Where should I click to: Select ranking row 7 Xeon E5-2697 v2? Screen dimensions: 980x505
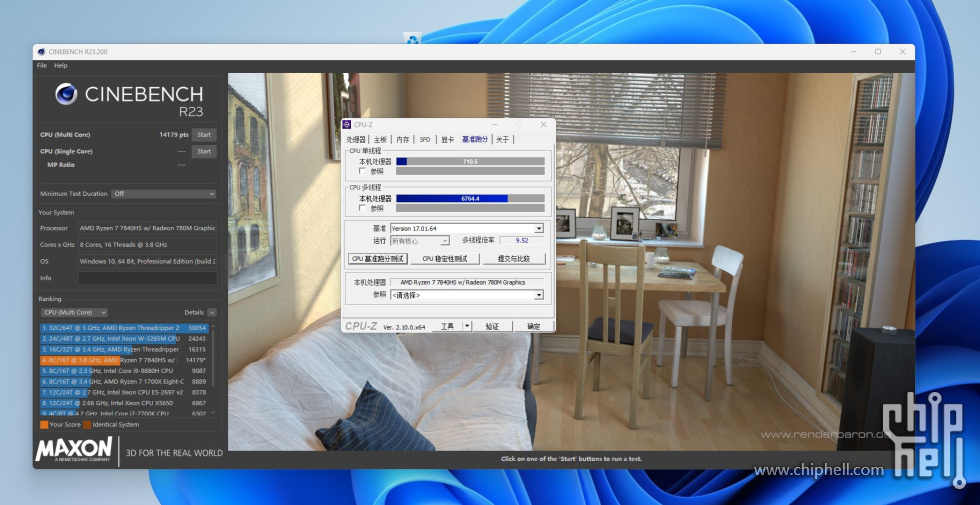[124, 392]
